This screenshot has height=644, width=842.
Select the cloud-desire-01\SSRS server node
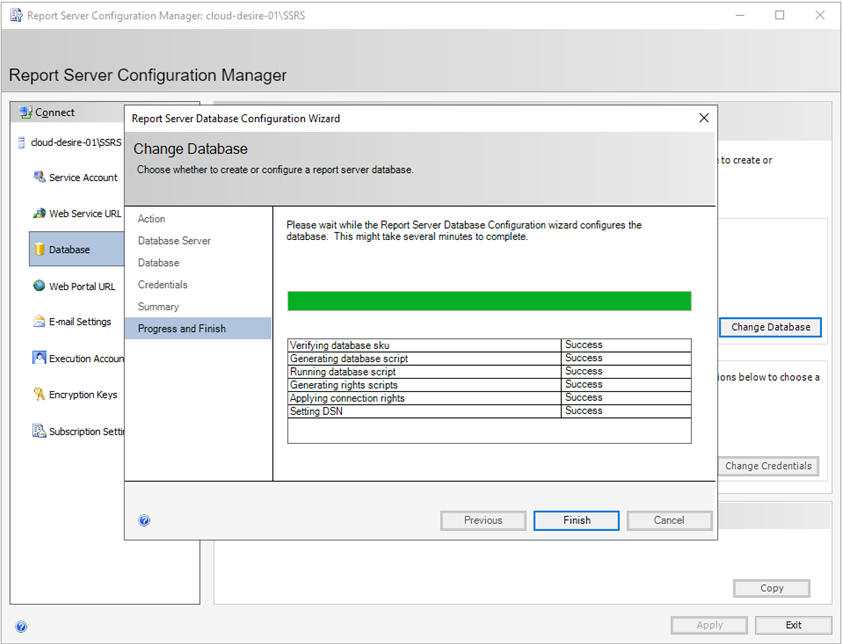click(x=70, y=142)
